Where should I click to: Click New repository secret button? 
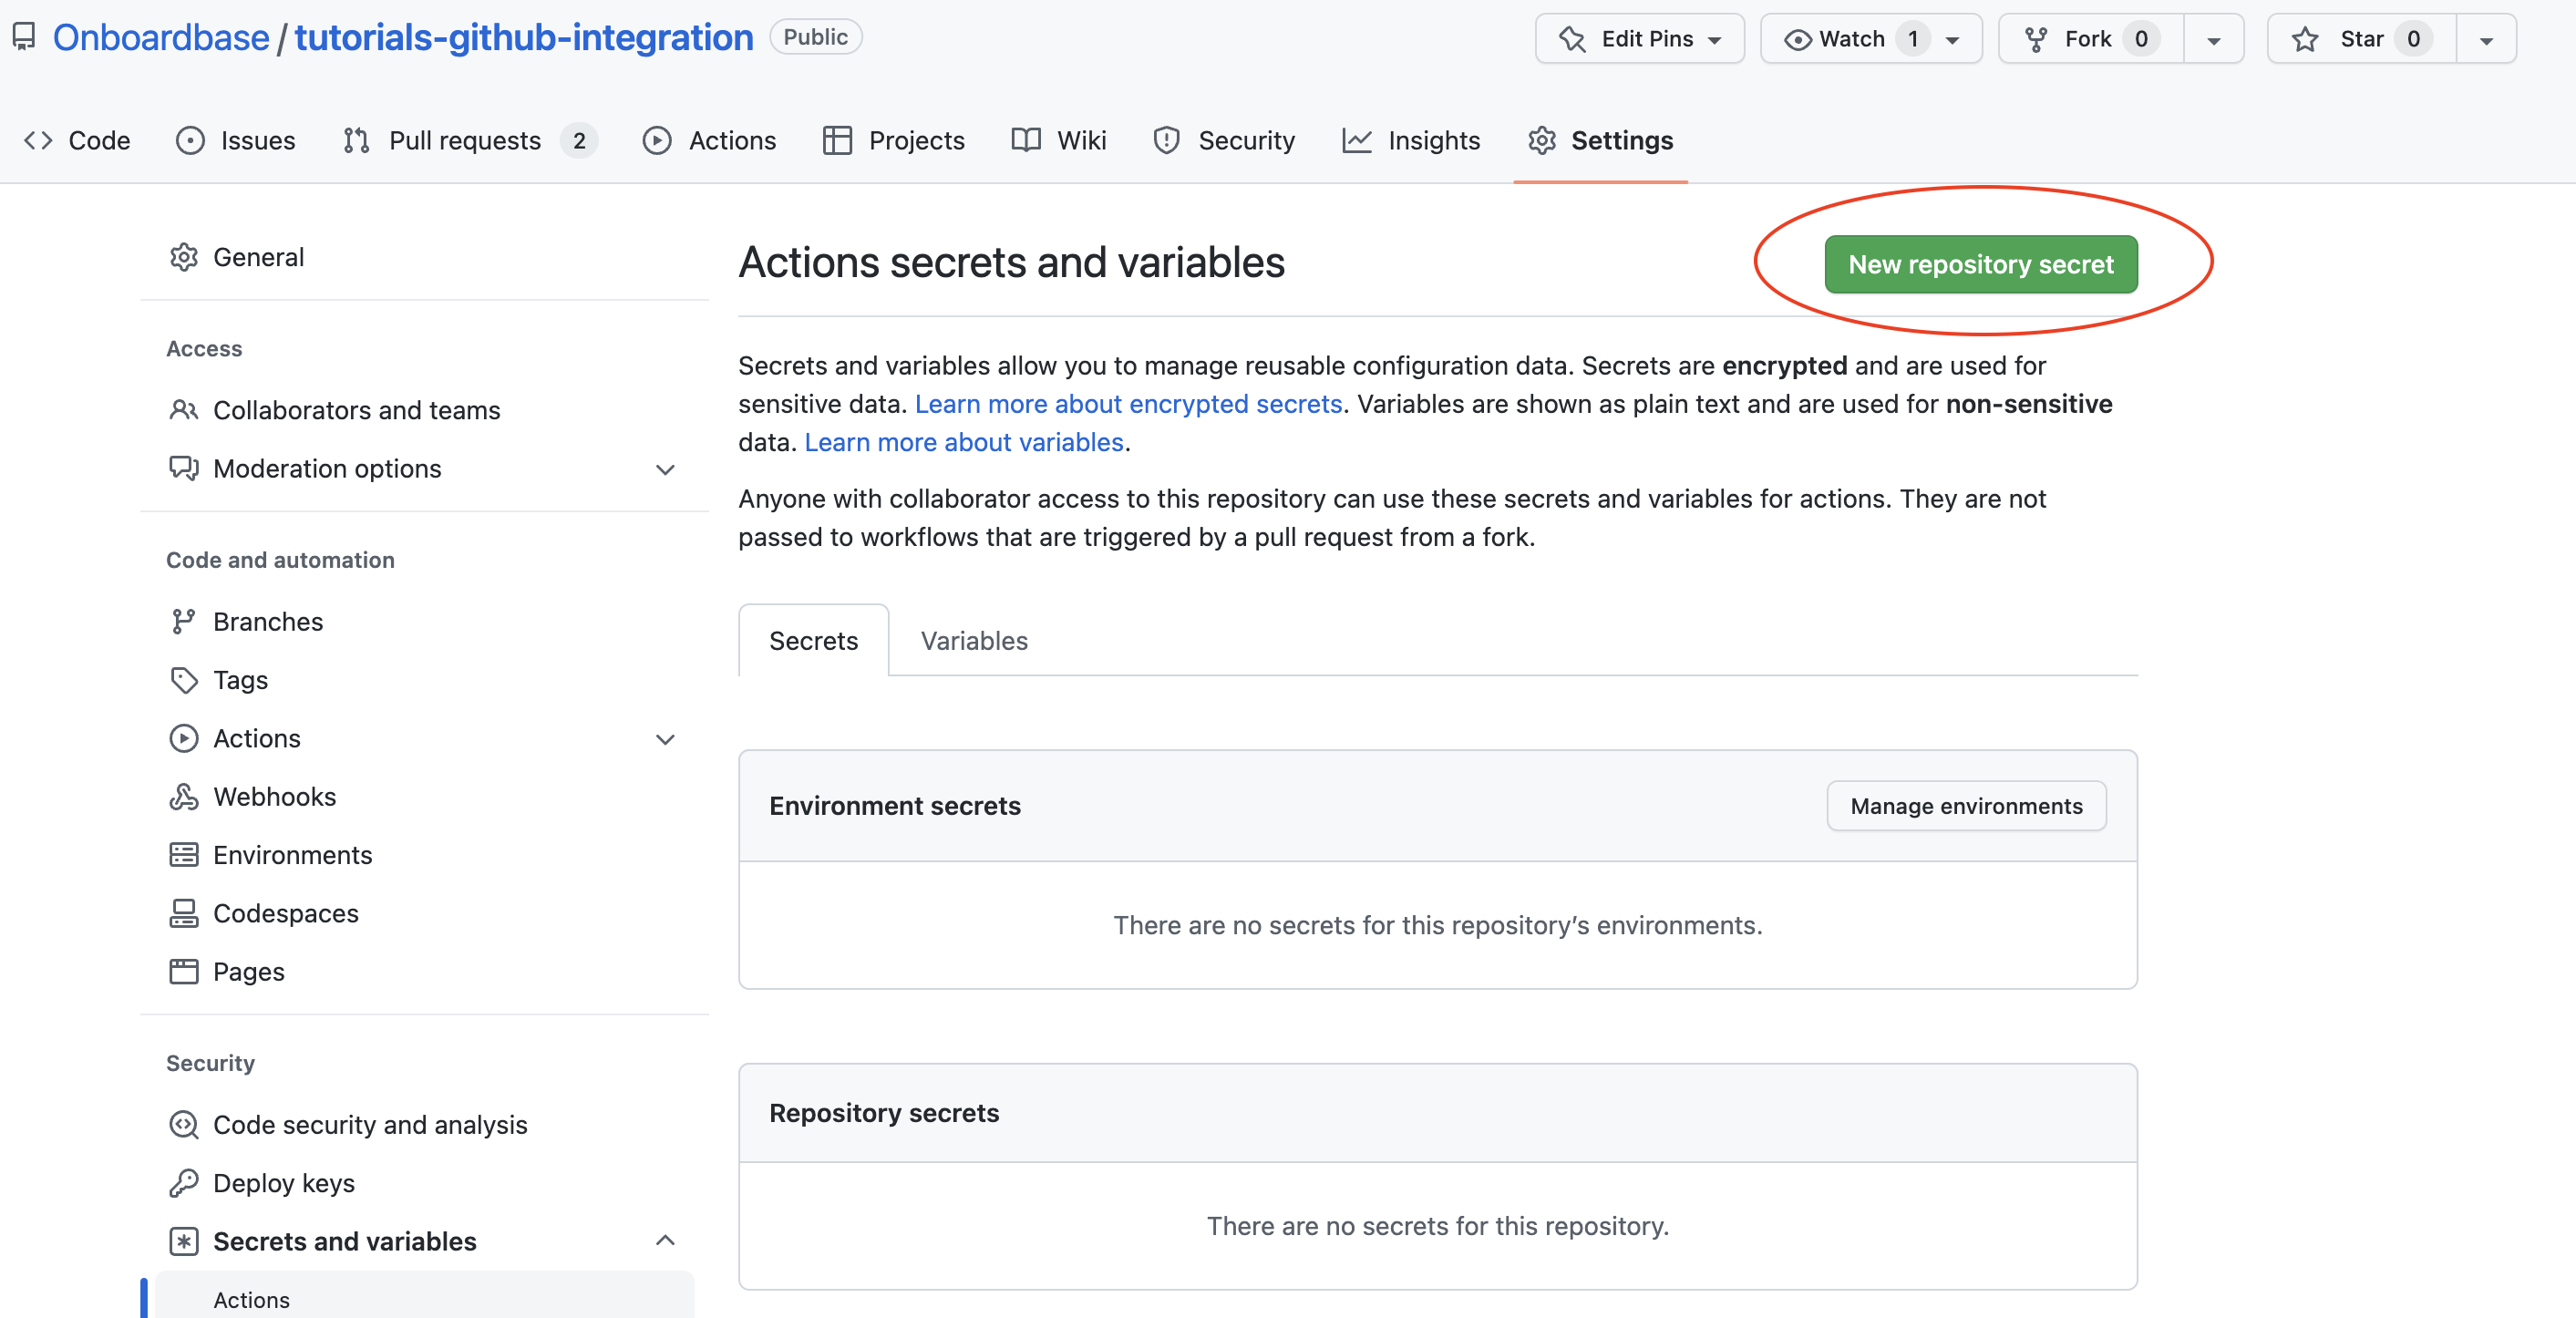pos(1980,264)
